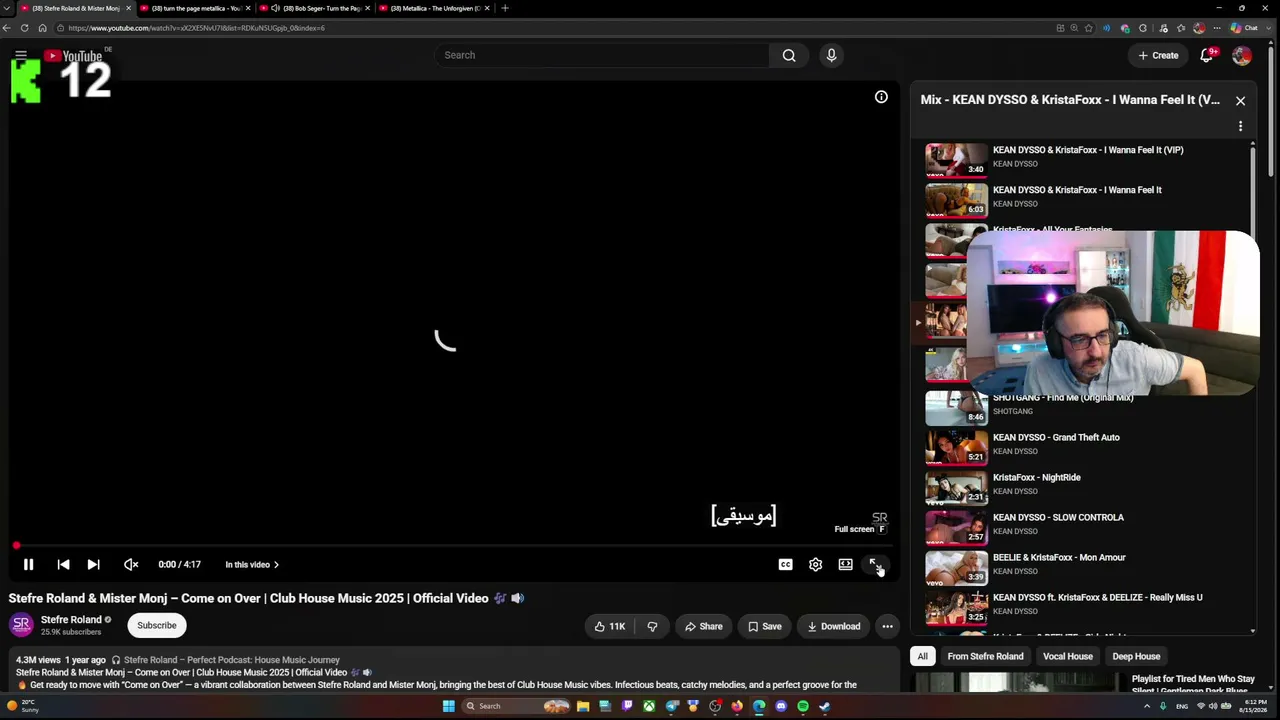Open the Windows Start menu
The image size is (1280, 720).
[x=449, y=707]
